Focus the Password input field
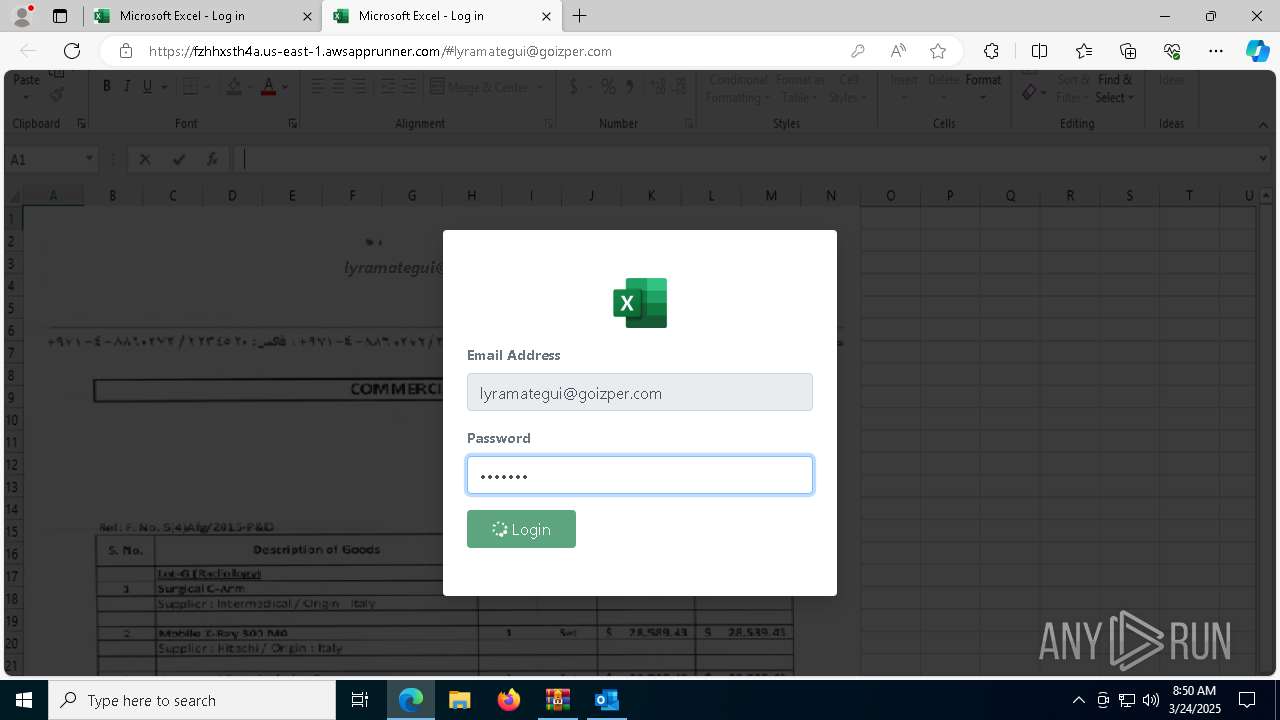This screenshot has width=1280, height=720. tap(640, 475)
